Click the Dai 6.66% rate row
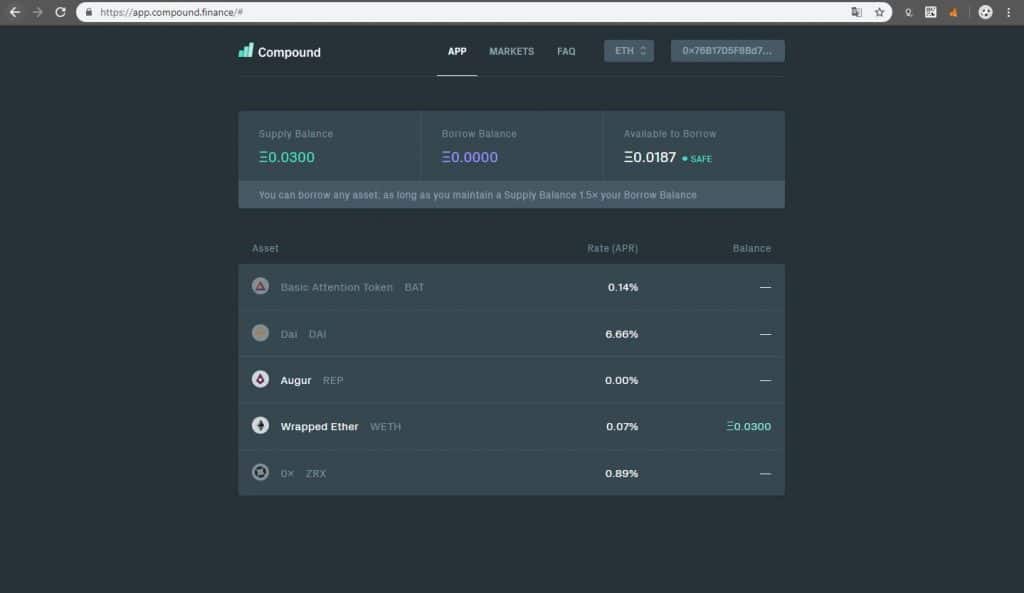The width and height of the screenshot is (1024, 593). click(x=511, y=334)
